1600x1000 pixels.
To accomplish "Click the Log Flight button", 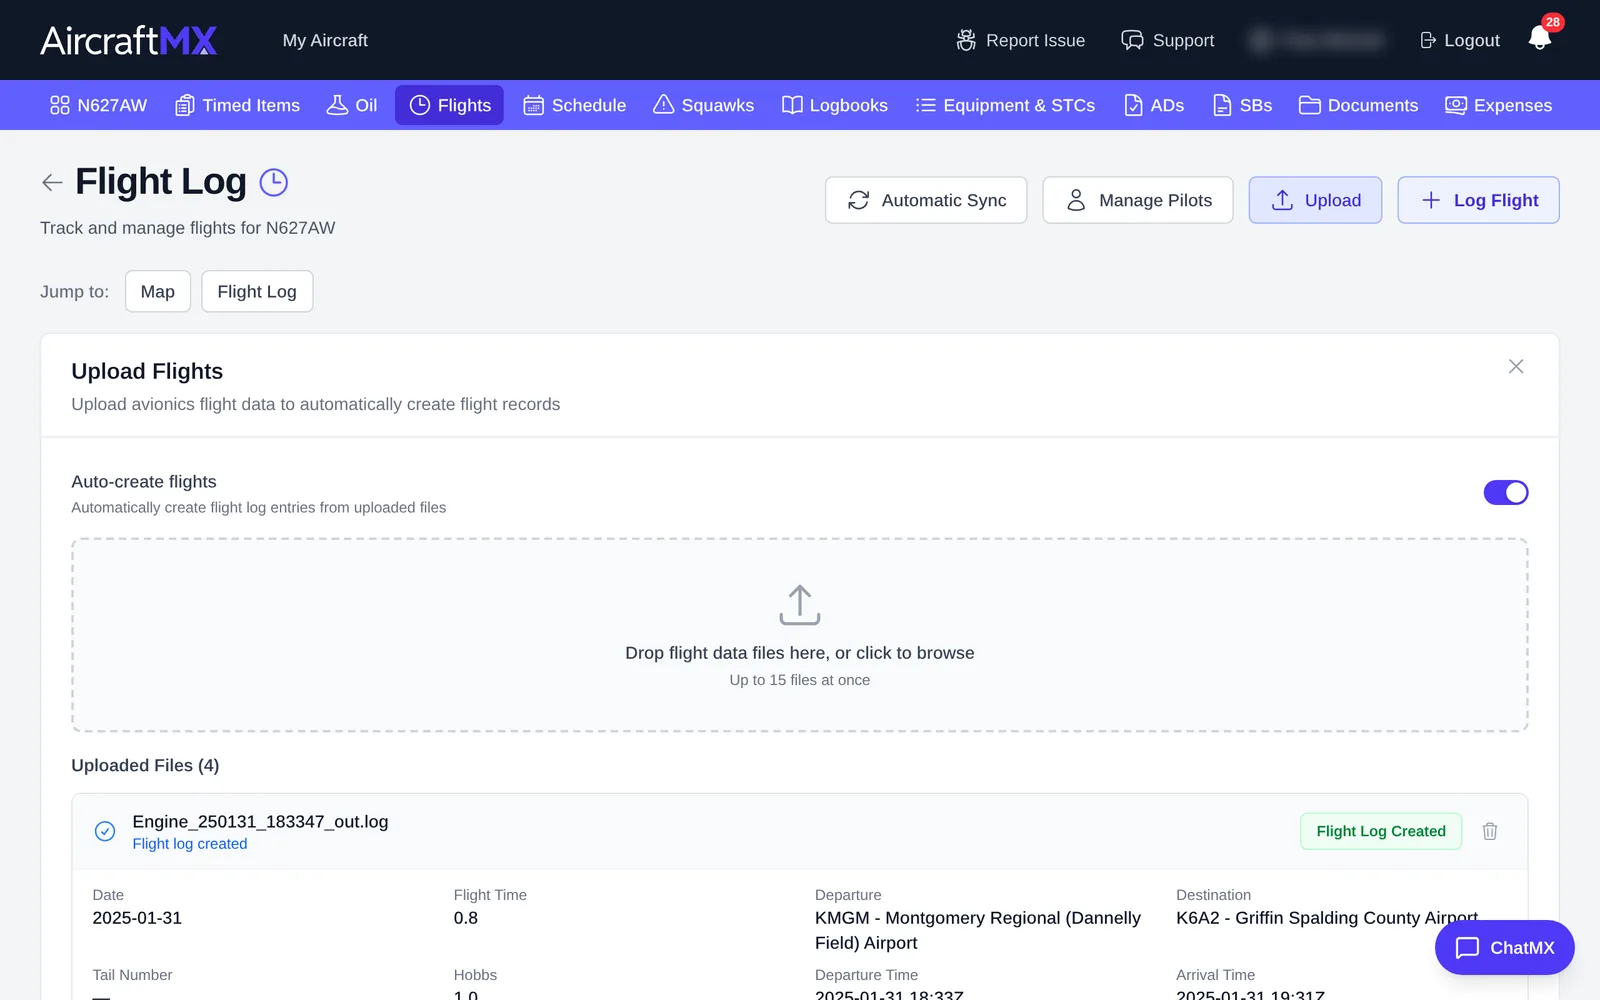I will tap(1478, 200).
